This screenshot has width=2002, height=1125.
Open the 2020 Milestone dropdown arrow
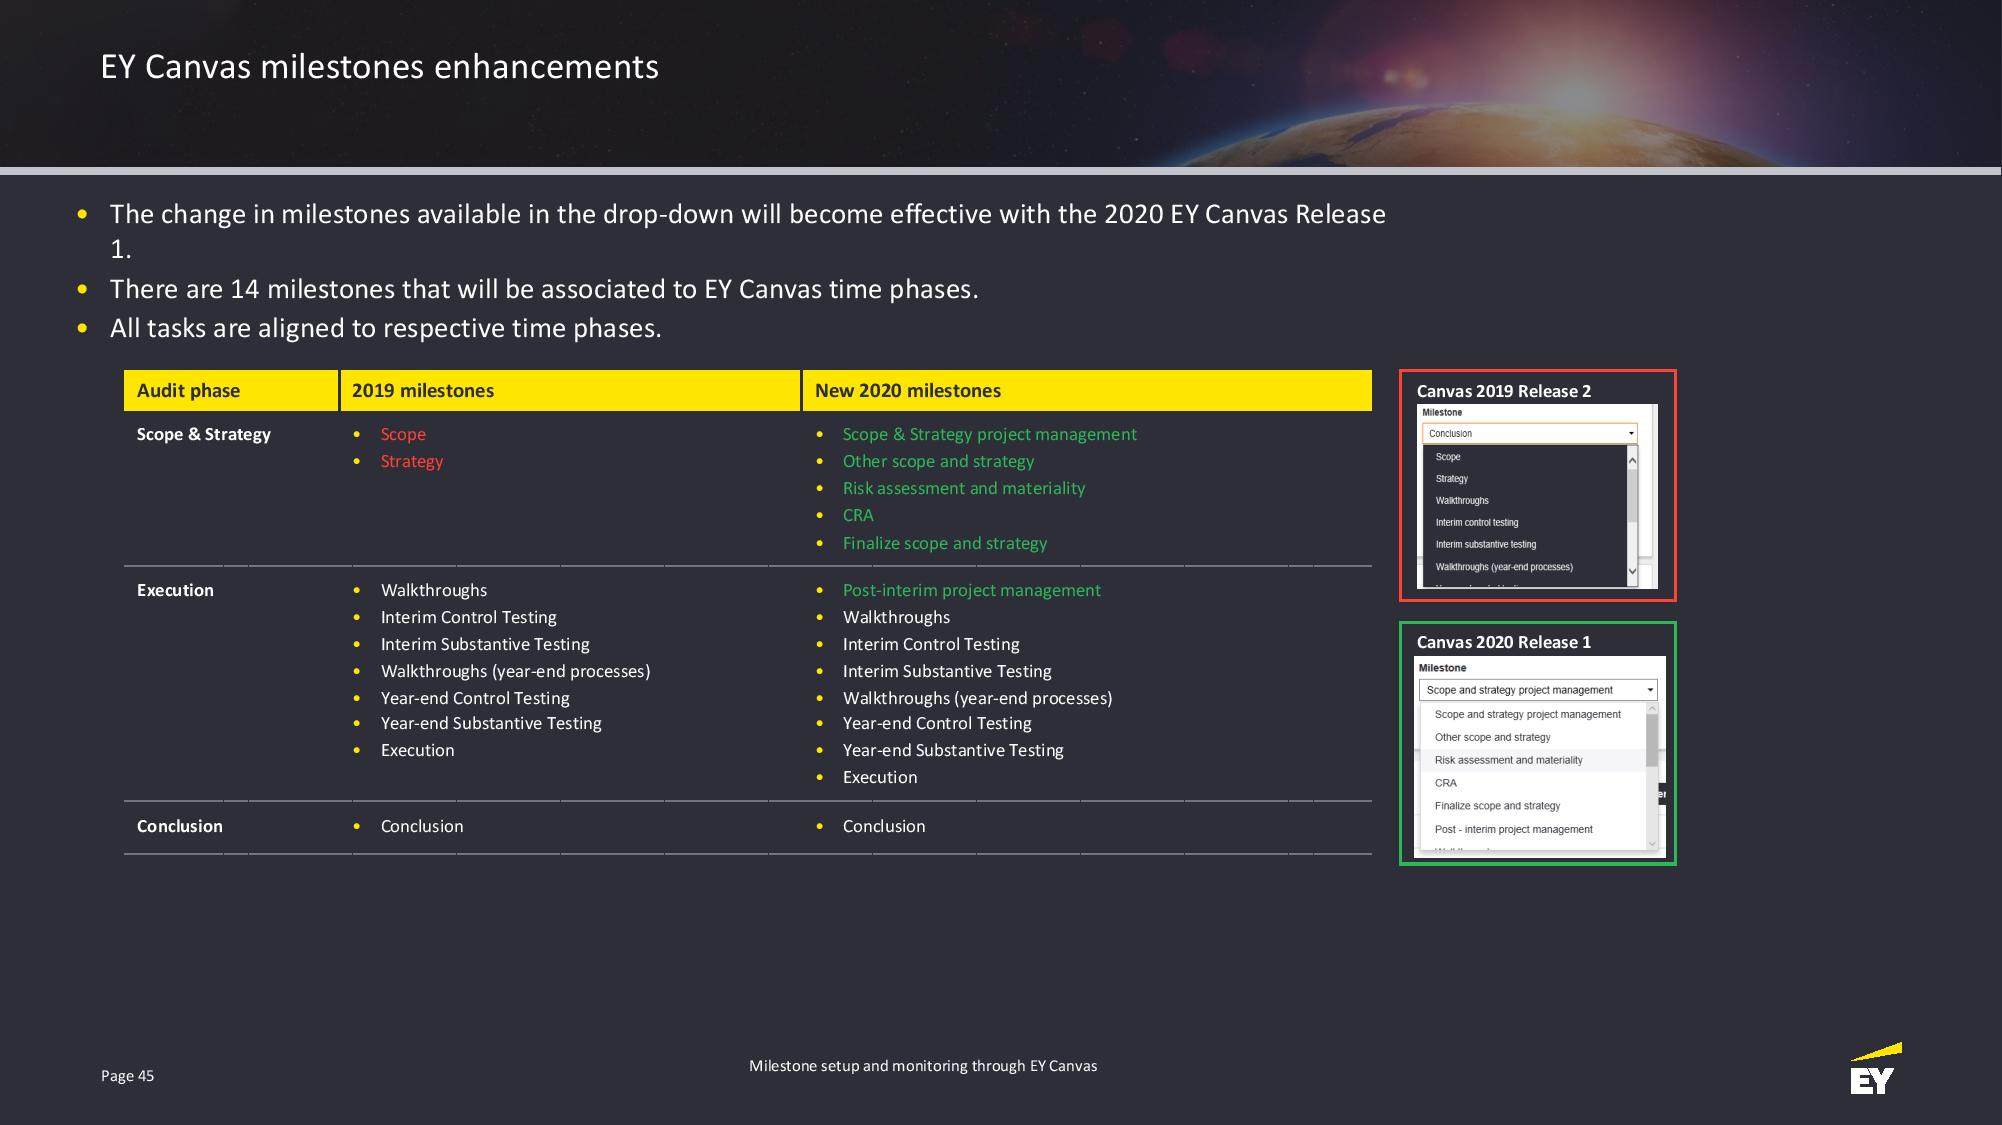[x=1650, y=690]
